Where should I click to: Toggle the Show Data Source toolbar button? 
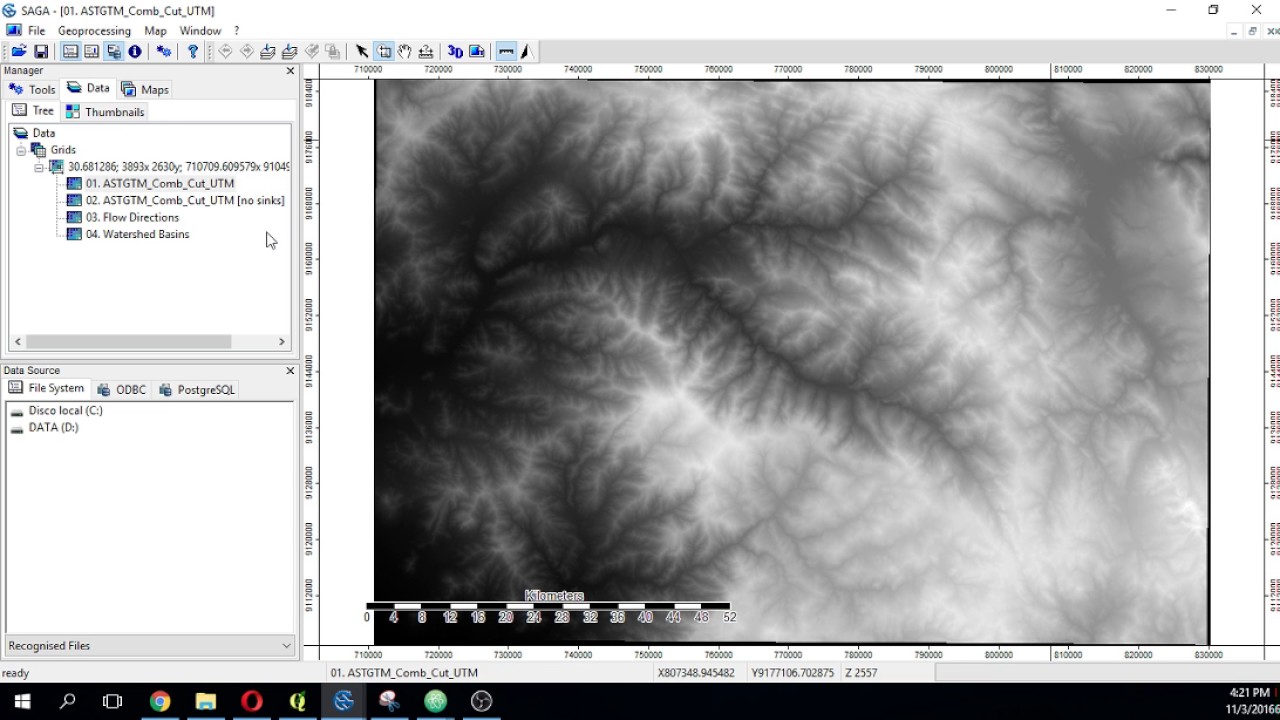(x=113, y=52)
